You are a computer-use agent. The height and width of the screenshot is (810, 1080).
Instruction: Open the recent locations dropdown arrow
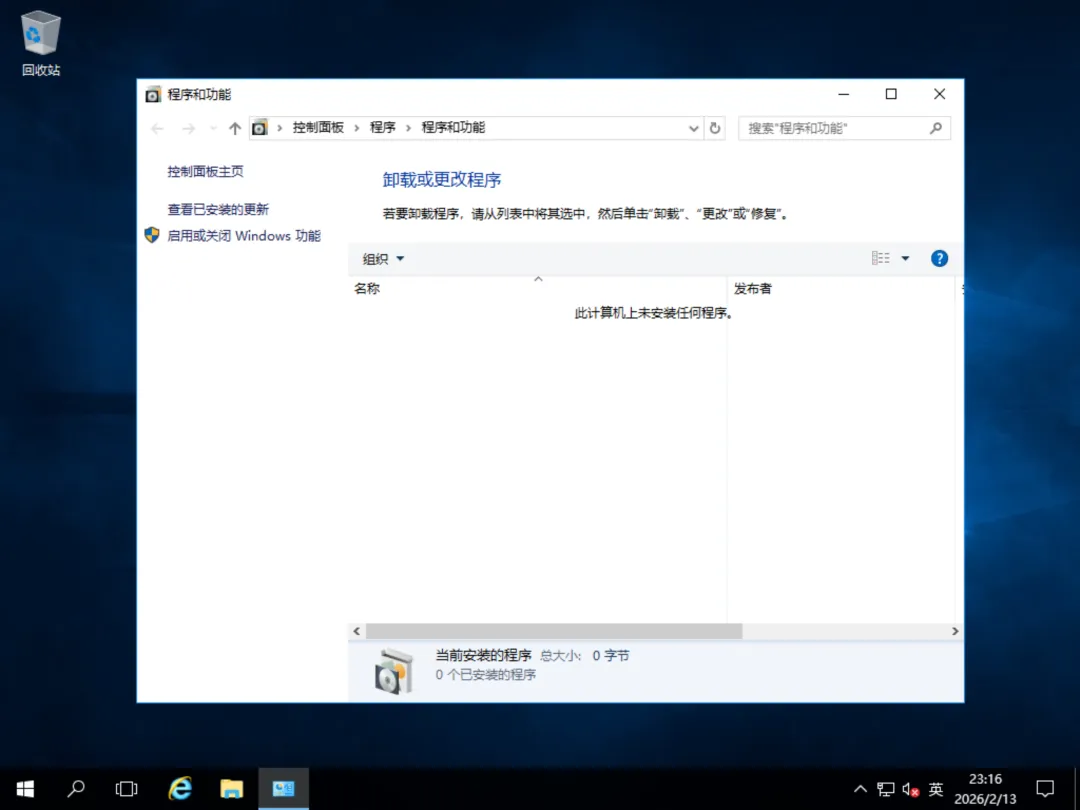[x=213, y=128]
